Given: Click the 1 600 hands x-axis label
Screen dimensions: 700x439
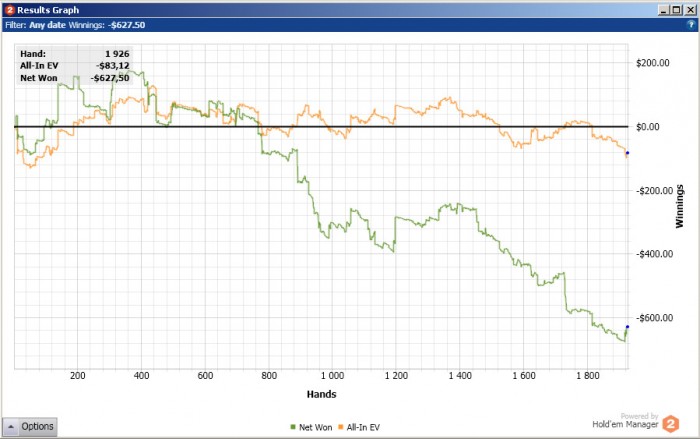Looking at the screenshot, I should (x=524, y=376).
